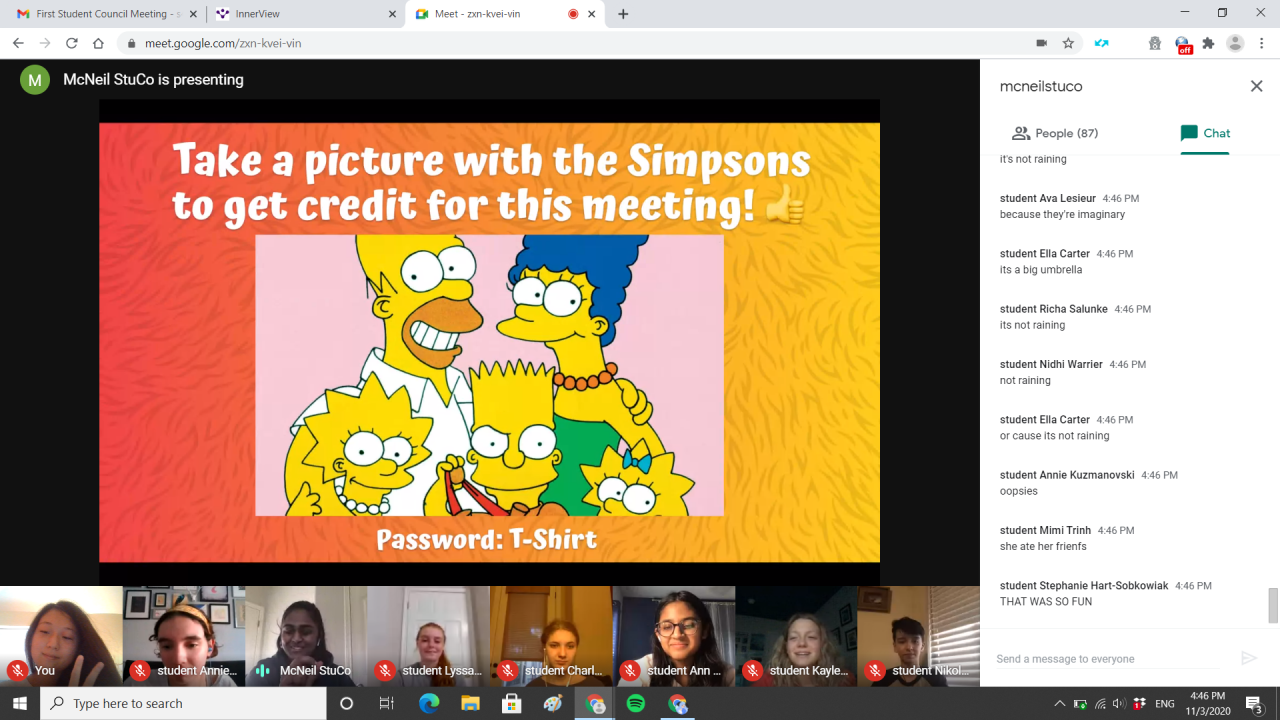Click the Windows taskbar search box
Image resolution: width=1280 pixels, height=720 pixels.
pos(183,704)
